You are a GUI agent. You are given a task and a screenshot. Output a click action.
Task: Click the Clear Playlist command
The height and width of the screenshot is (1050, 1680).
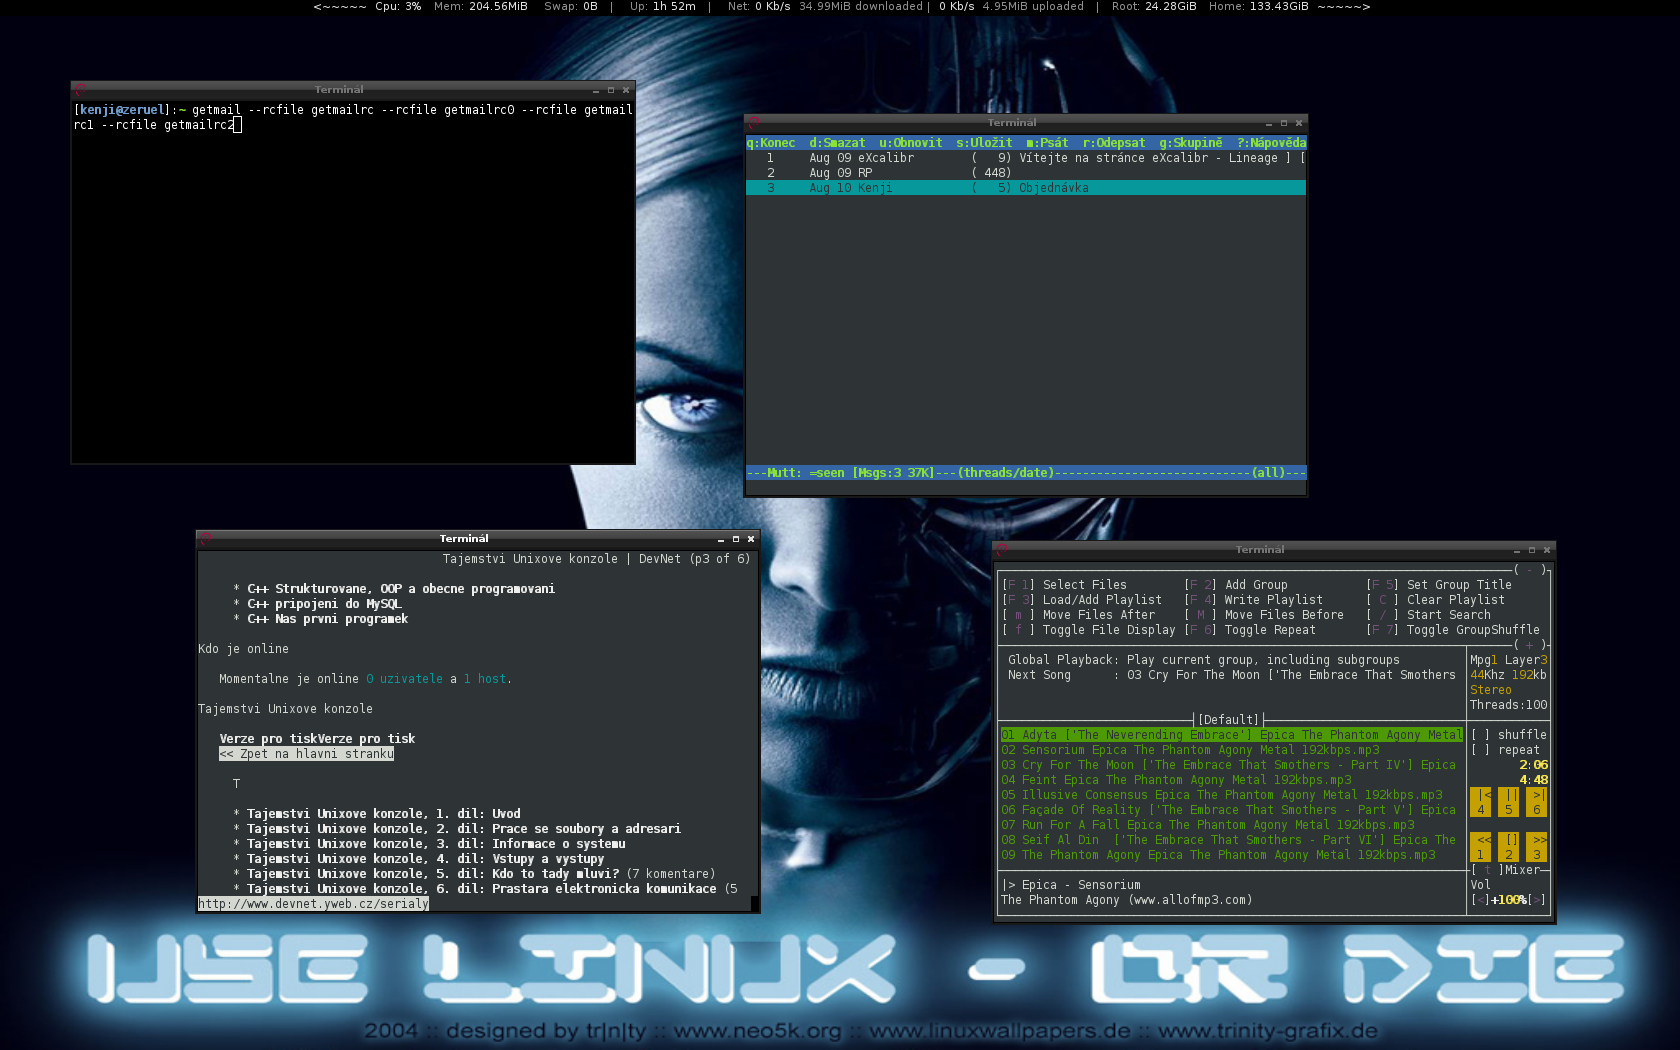click(x=1436, y=600)
